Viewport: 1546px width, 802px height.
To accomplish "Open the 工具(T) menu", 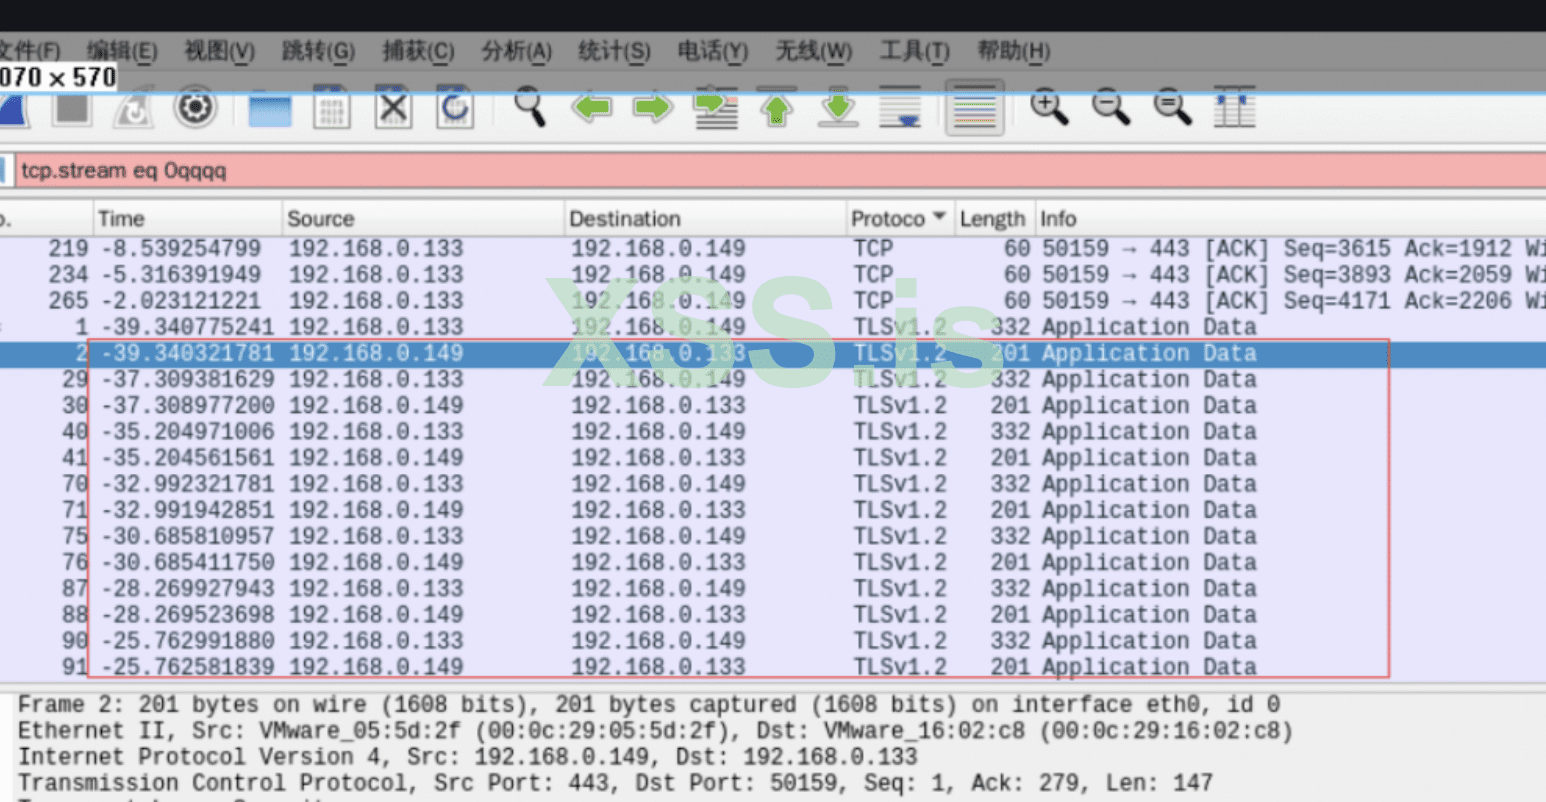I will (914, 51).
